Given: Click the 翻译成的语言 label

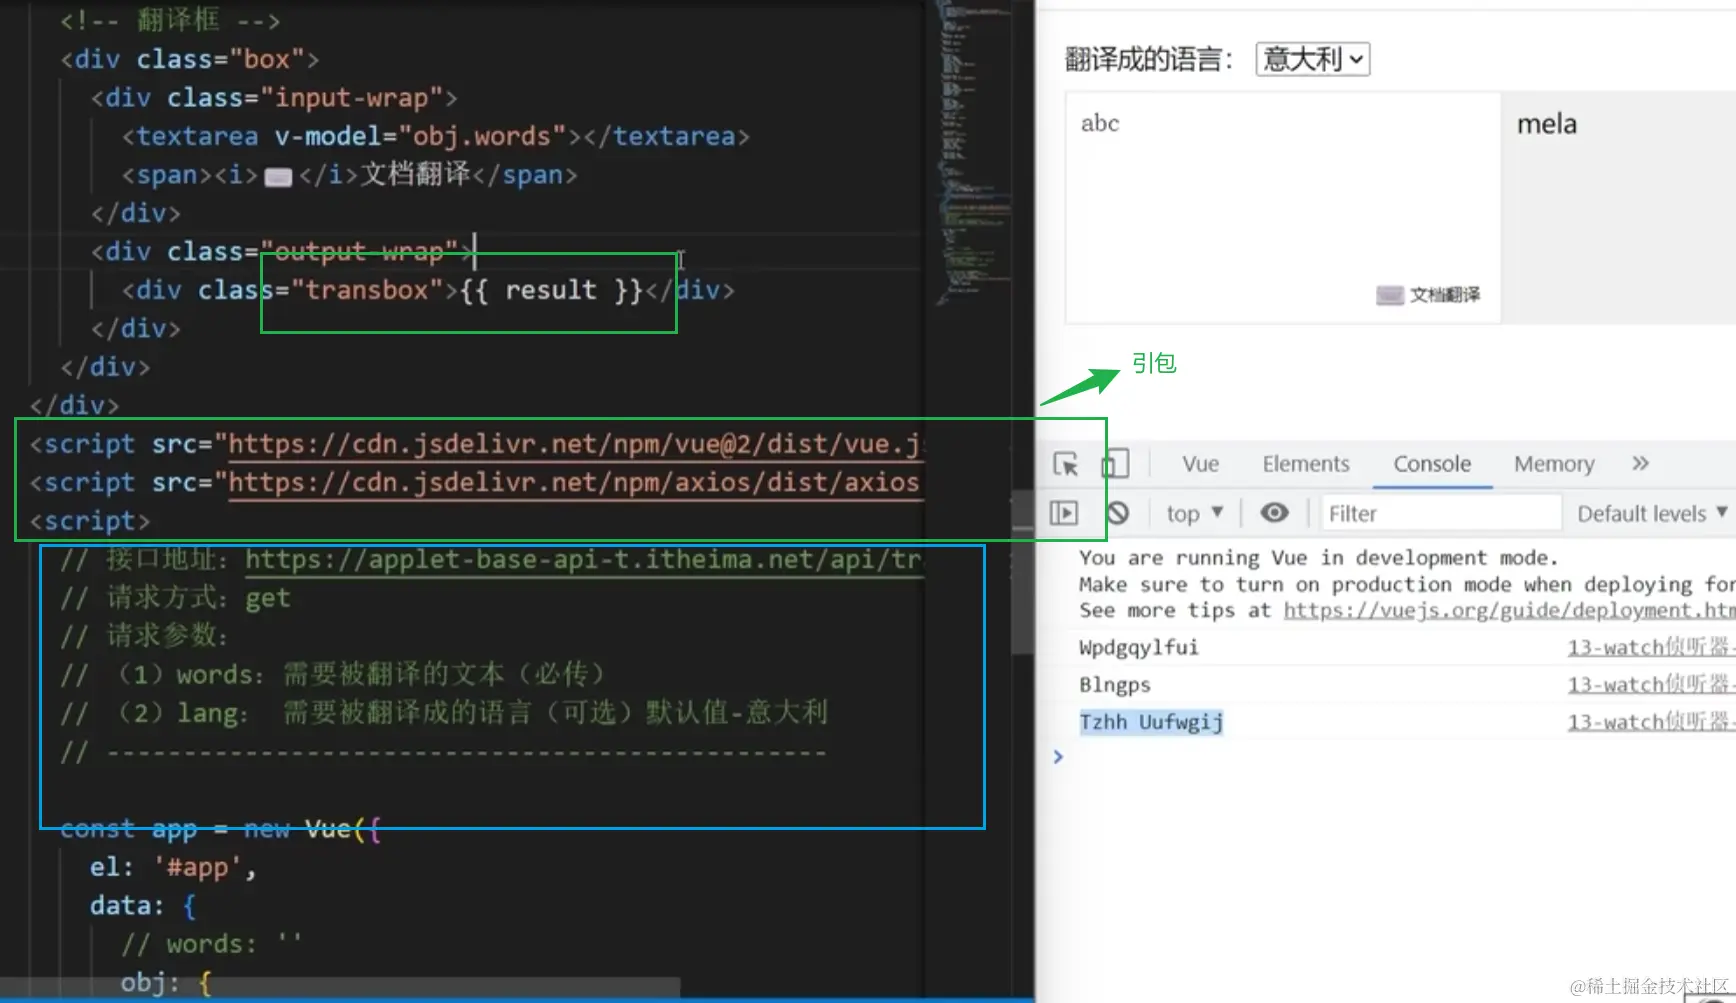Looking at the screenshot, I should 1150,59.
